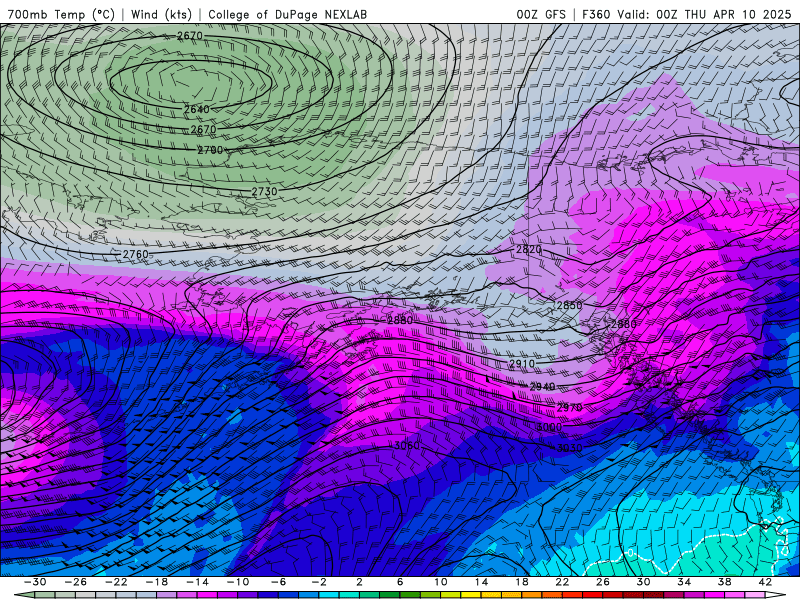Click the 'F360' forecast hour text
This screenshot has width=800, height=600.
point(596,14)
